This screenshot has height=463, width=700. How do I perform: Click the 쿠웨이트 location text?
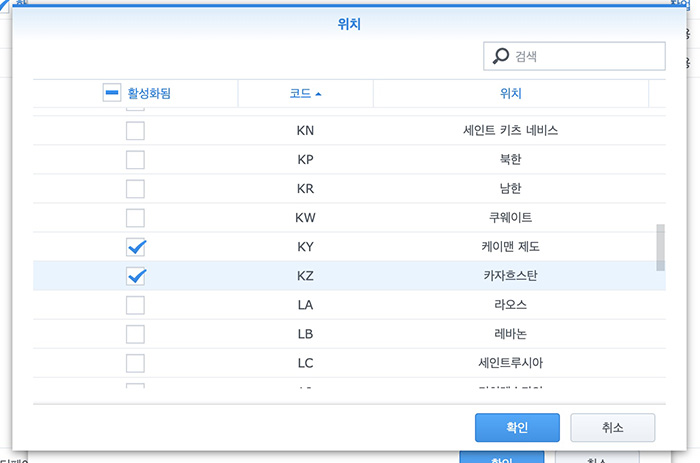coord(510,218)
